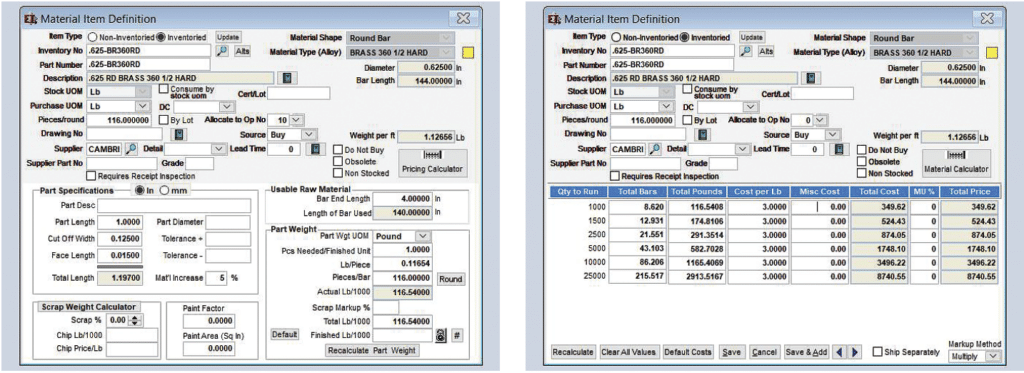Click yellow alloy color swatch in right window

pyautogui.click(x=992, y=52)
